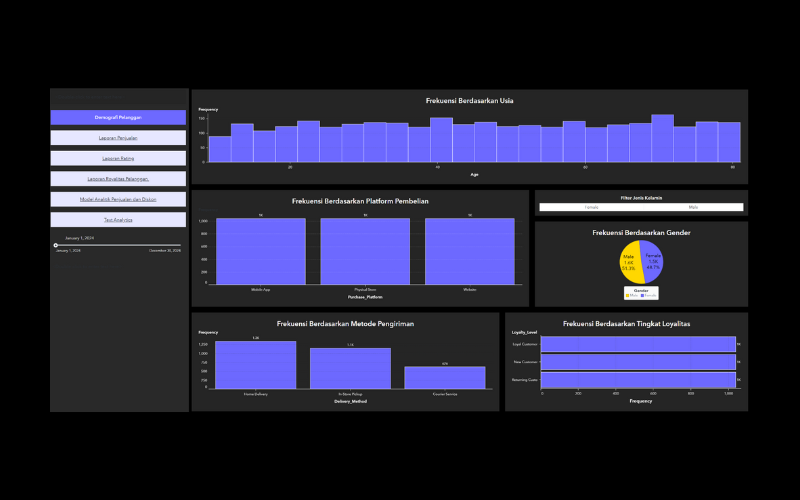
Task: Open the Demografi Pelanggan page
Action: pos(118,117)
